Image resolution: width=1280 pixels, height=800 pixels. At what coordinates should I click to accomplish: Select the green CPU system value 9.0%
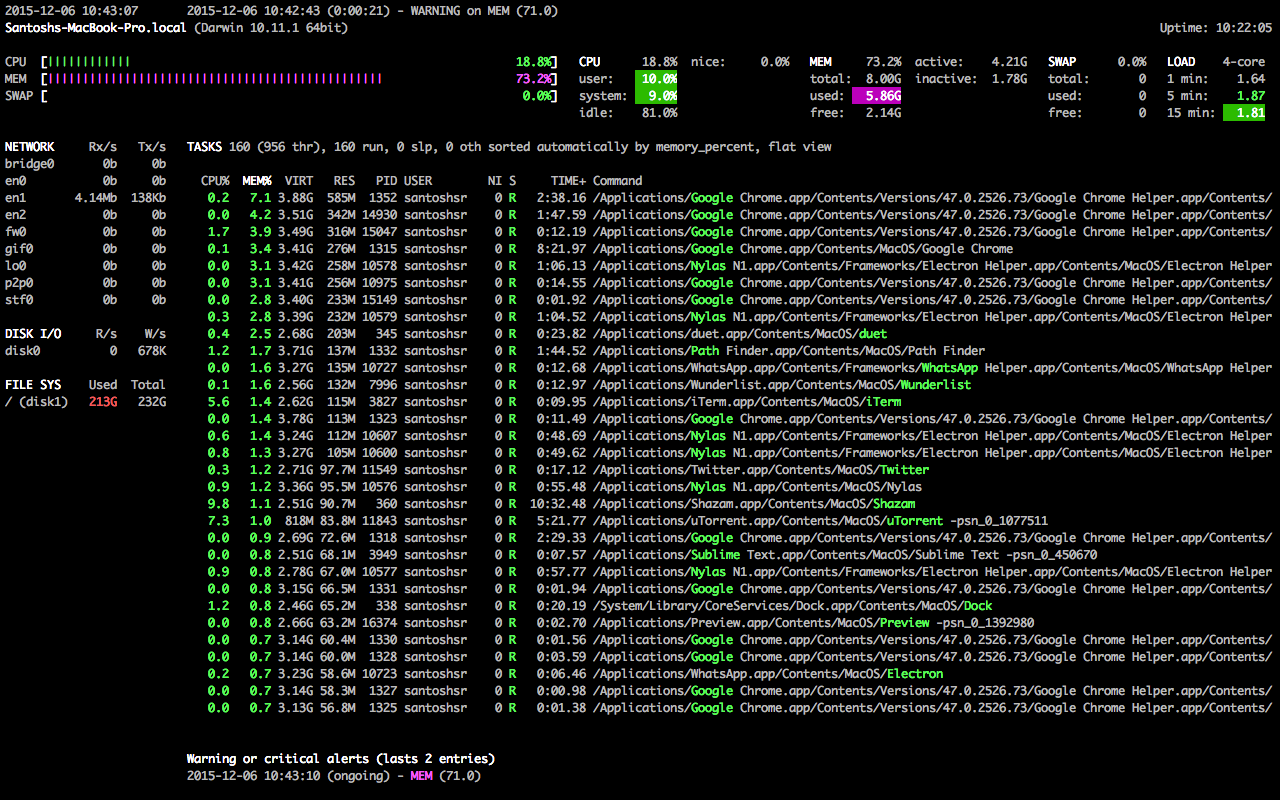point(656,96)
